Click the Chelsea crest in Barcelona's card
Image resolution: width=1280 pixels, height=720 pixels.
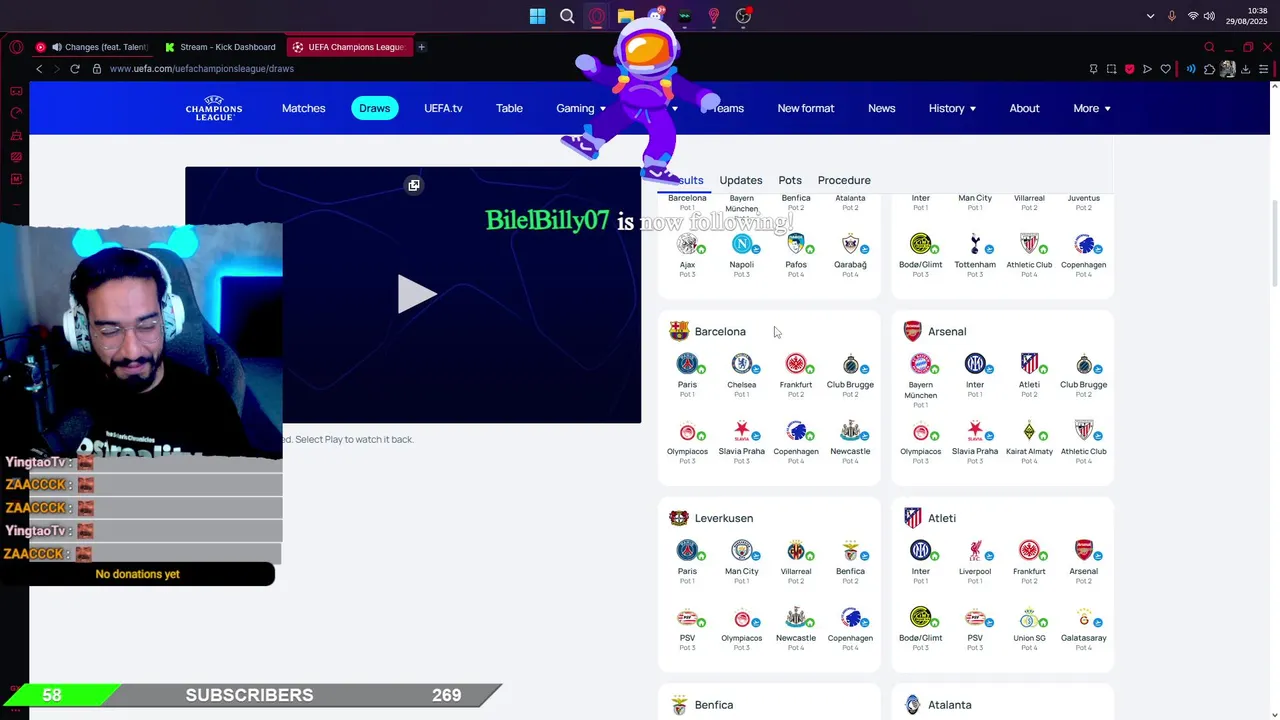point(741,364)
